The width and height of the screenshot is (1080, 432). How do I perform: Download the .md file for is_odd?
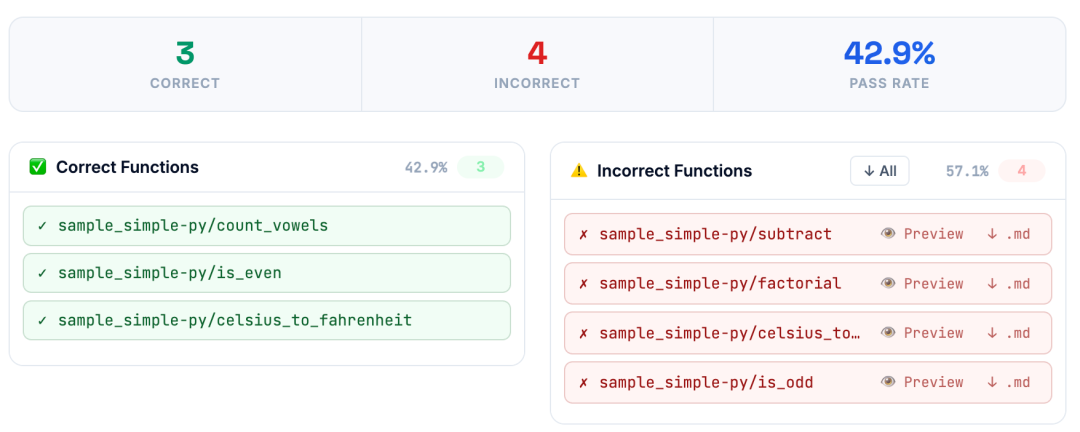point(1008,382)
